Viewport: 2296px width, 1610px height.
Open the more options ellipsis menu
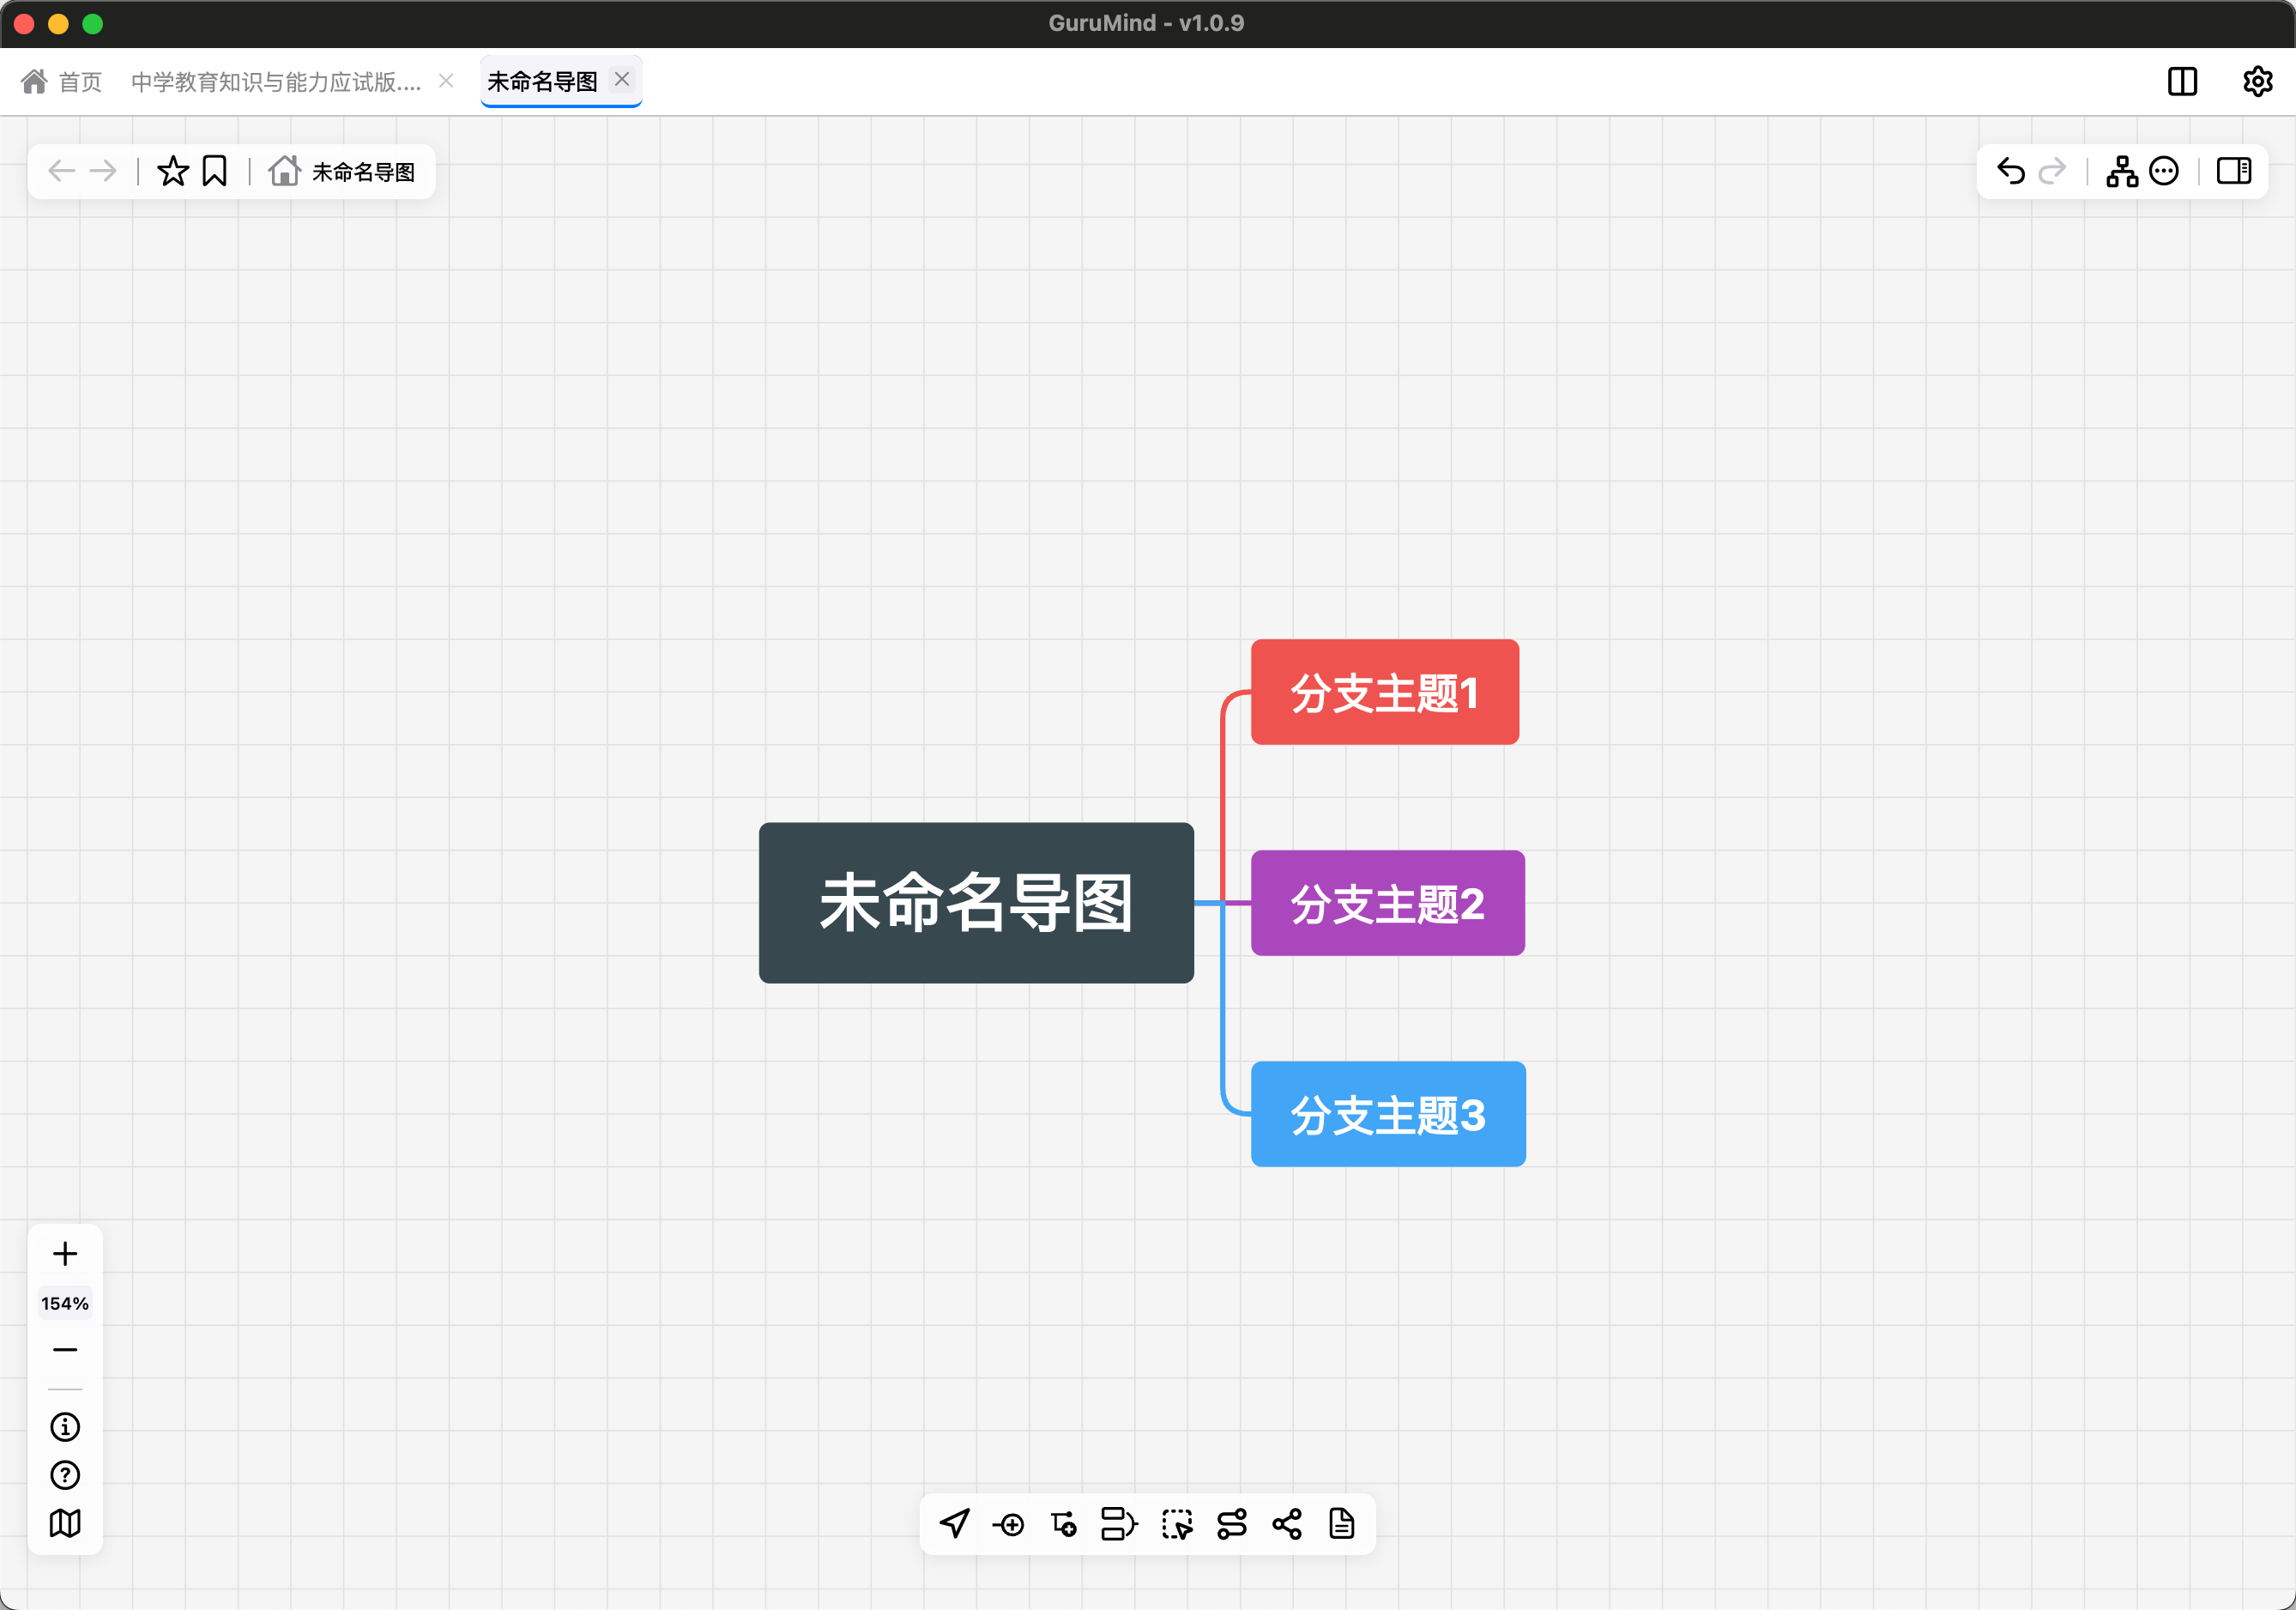click(x=2165, y=170)
